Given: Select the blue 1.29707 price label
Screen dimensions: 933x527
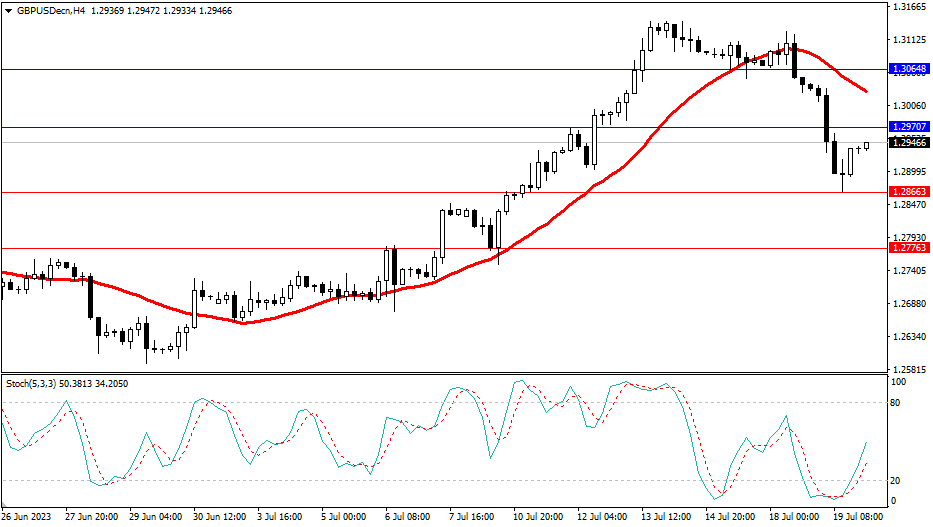Looking at the screenshot, I should click(x=909, y=128).
